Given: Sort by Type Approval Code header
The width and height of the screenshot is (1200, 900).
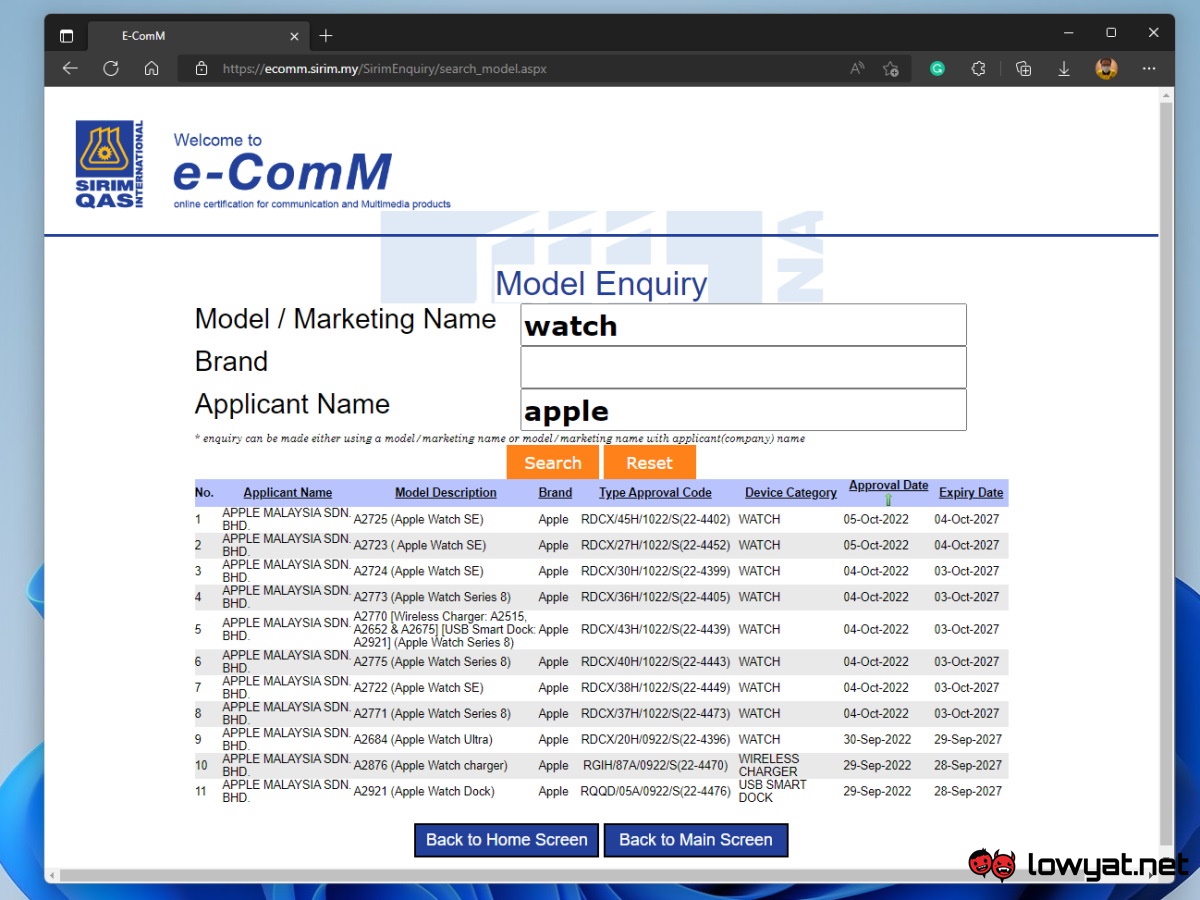Looking at the screenshot, I should pyautogui.click(x=655, y=492).
